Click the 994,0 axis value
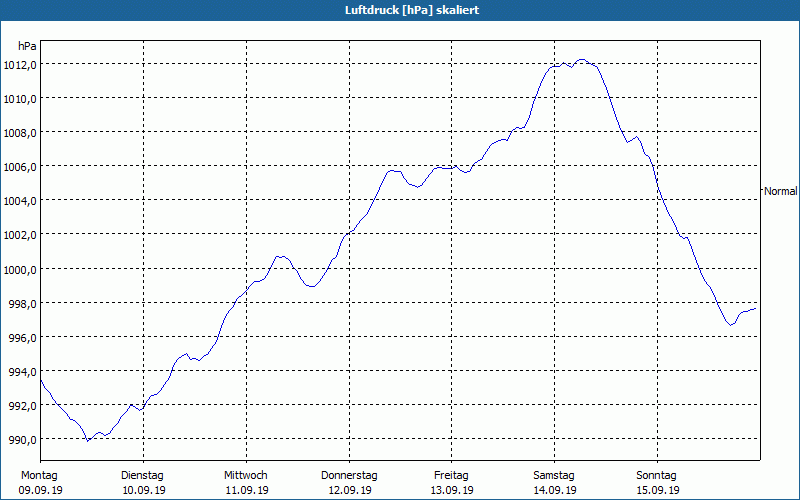The width and height of the screenshot is (800, 500). coord(22,372)
